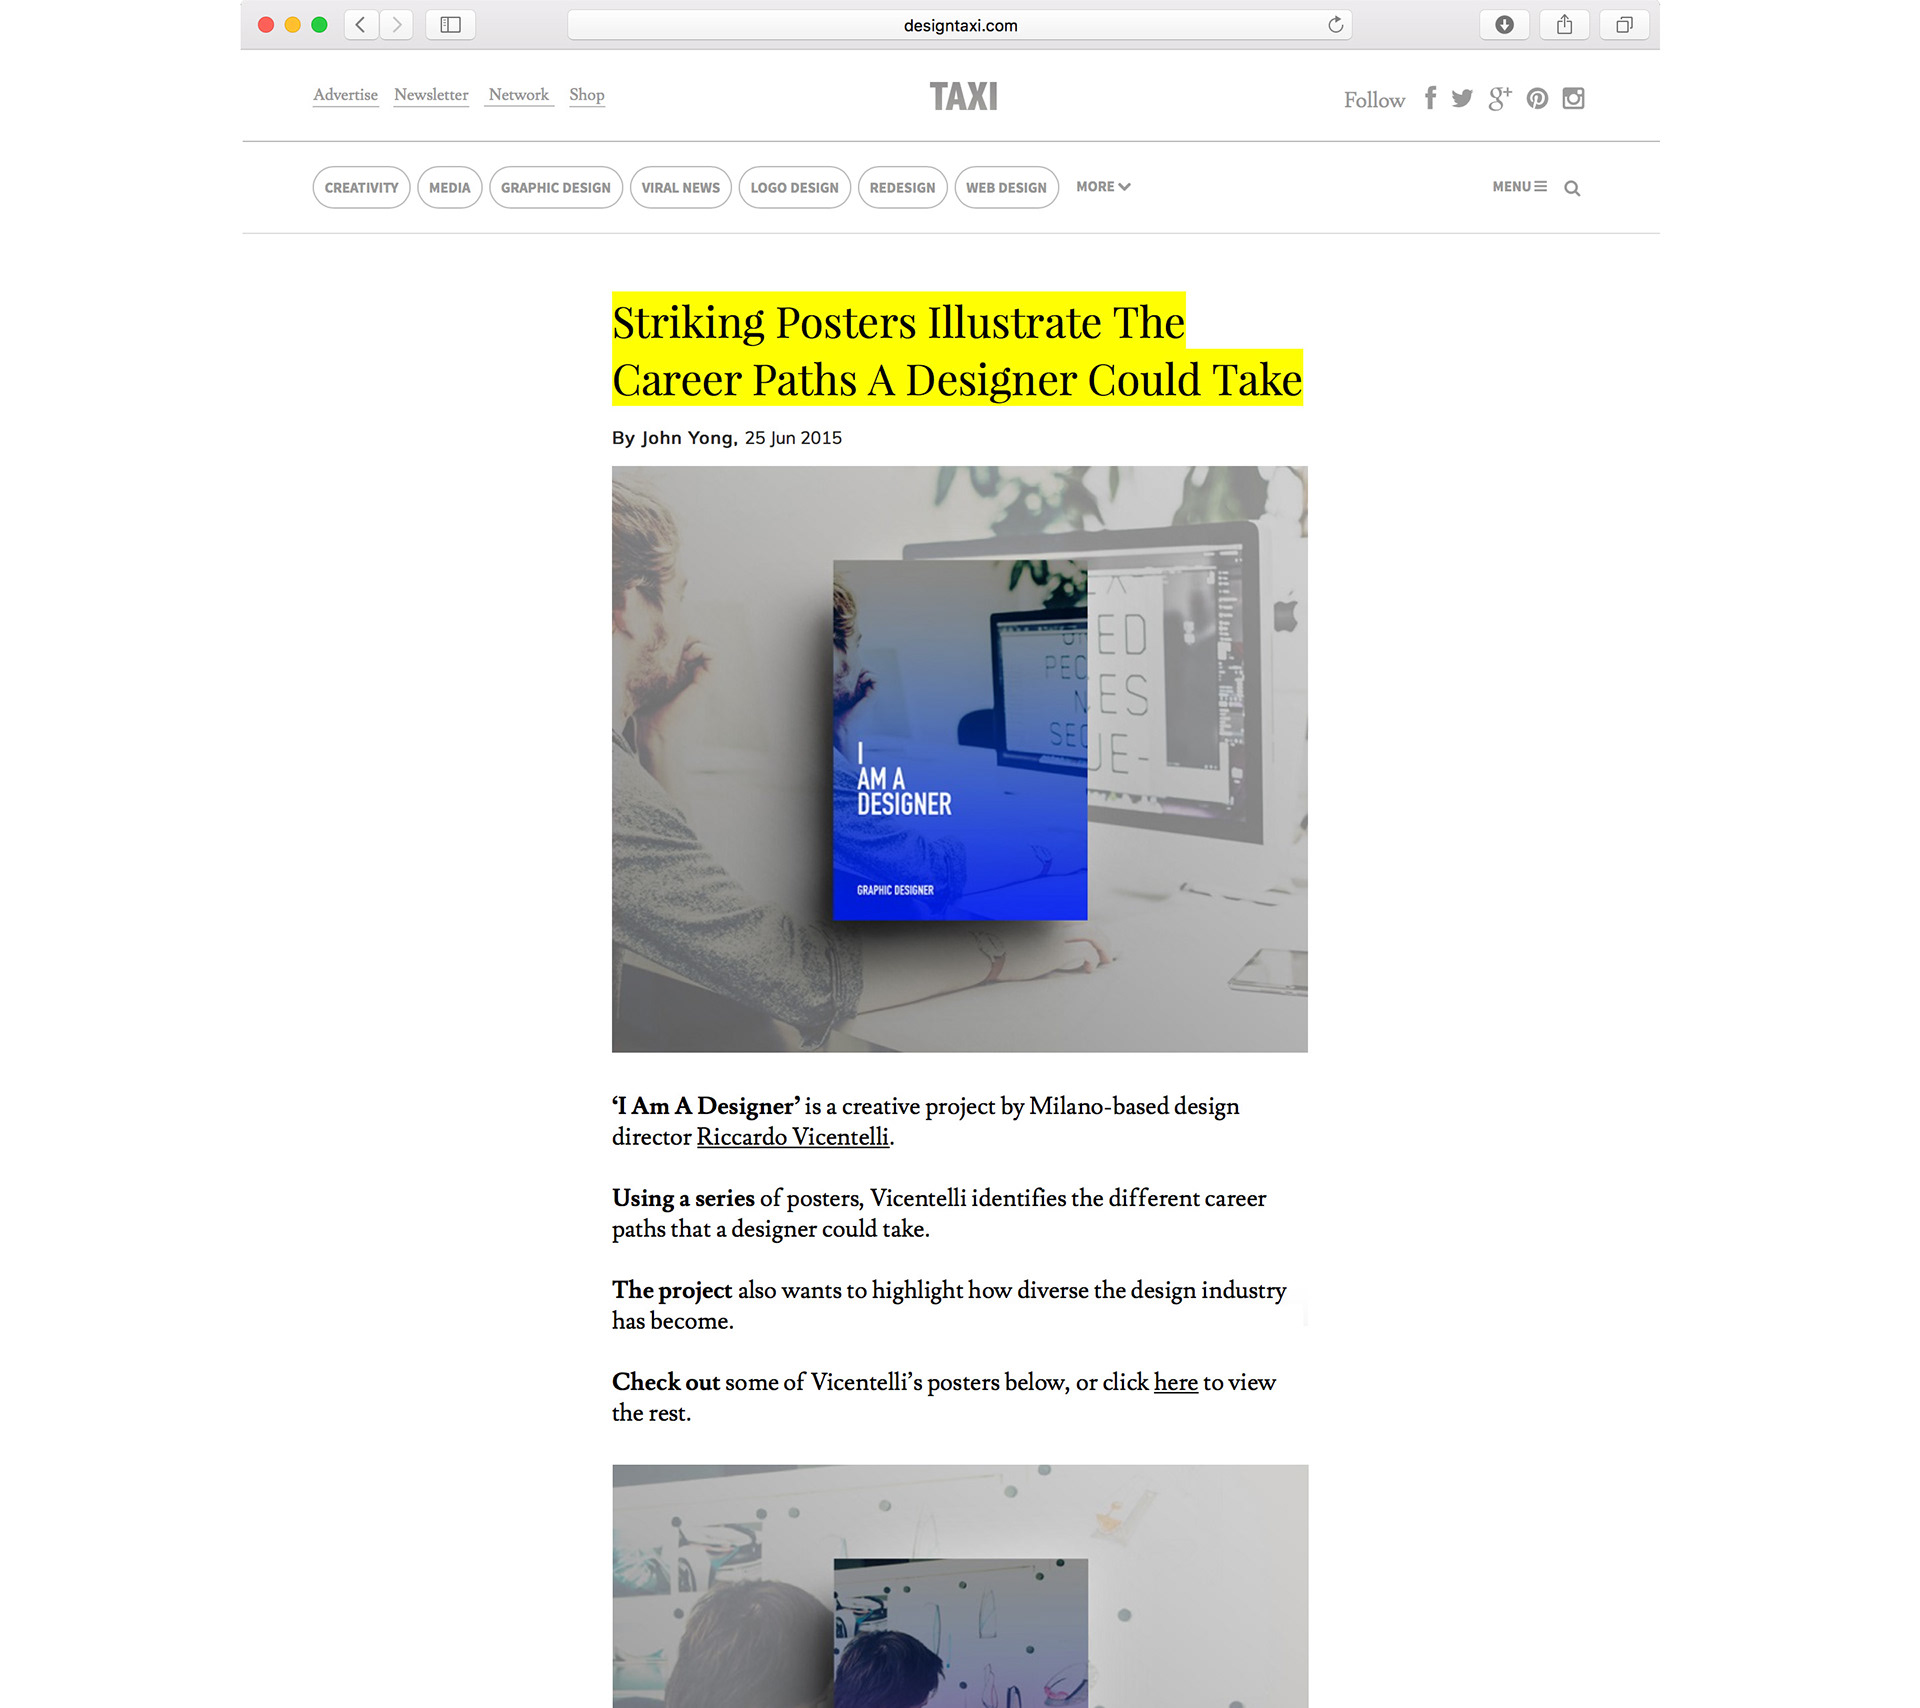Reload the page with refresh icon

coord(1335,25)
